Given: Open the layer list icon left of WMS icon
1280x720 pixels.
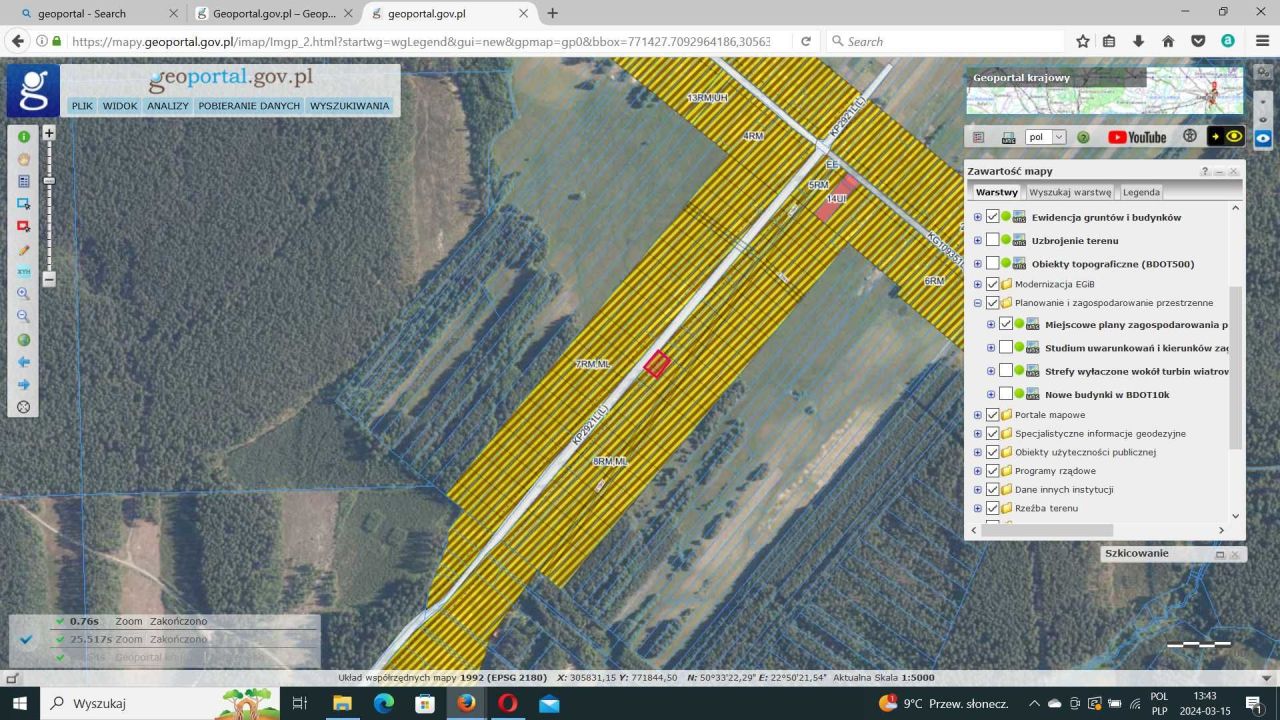Looking at the screenshot, I should pyautogui.click(x=979, y=137).
